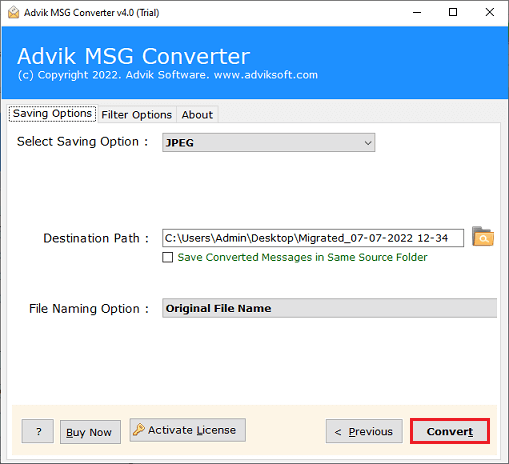509x464 pixels.
Task: Go back with the Previous button
Action: [x=364, y=431]
